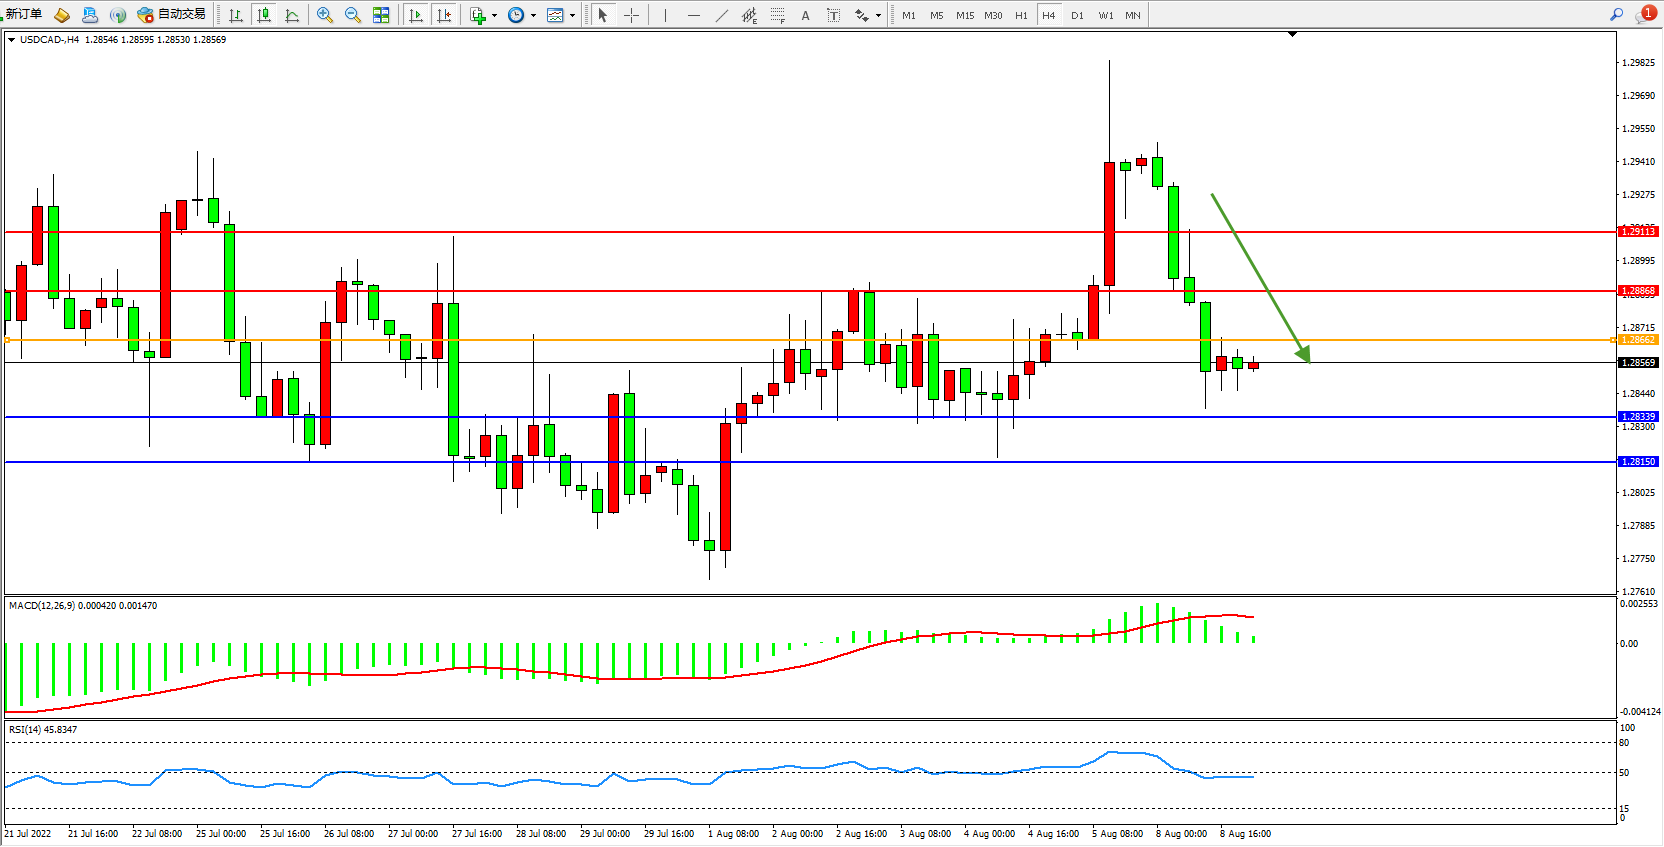Screen dimensions: 1664x847
Task: Switch chart to candlestick mode
Action: 264,15
